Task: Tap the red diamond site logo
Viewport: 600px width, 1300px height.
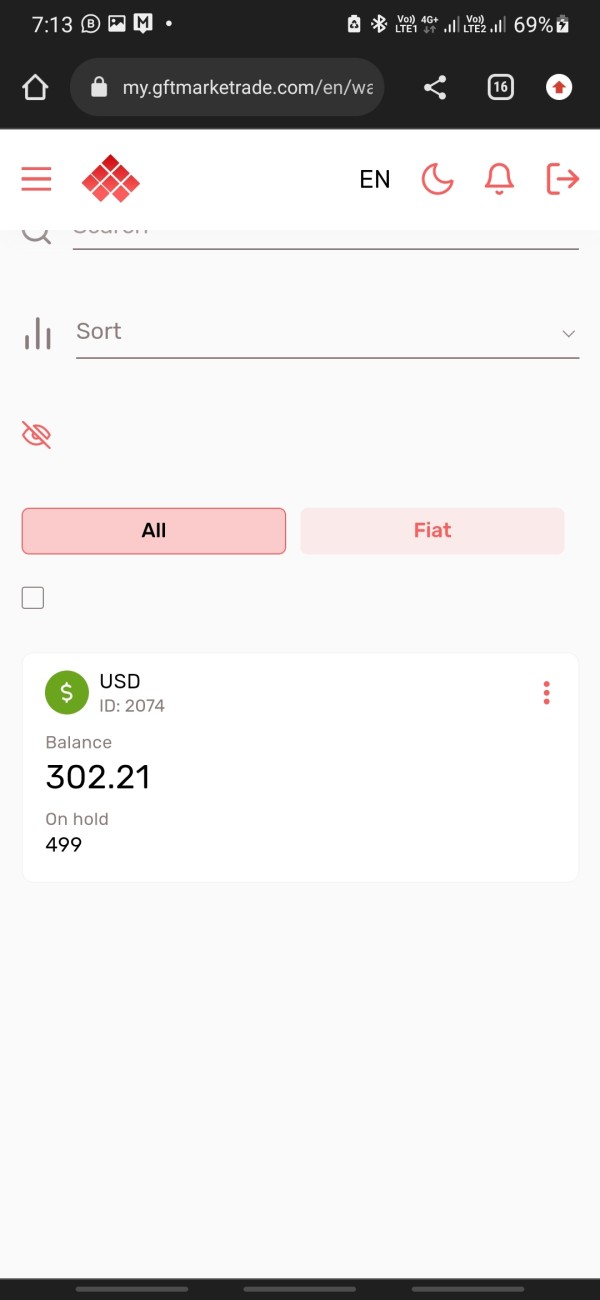Action: click(x=110, y=179)
